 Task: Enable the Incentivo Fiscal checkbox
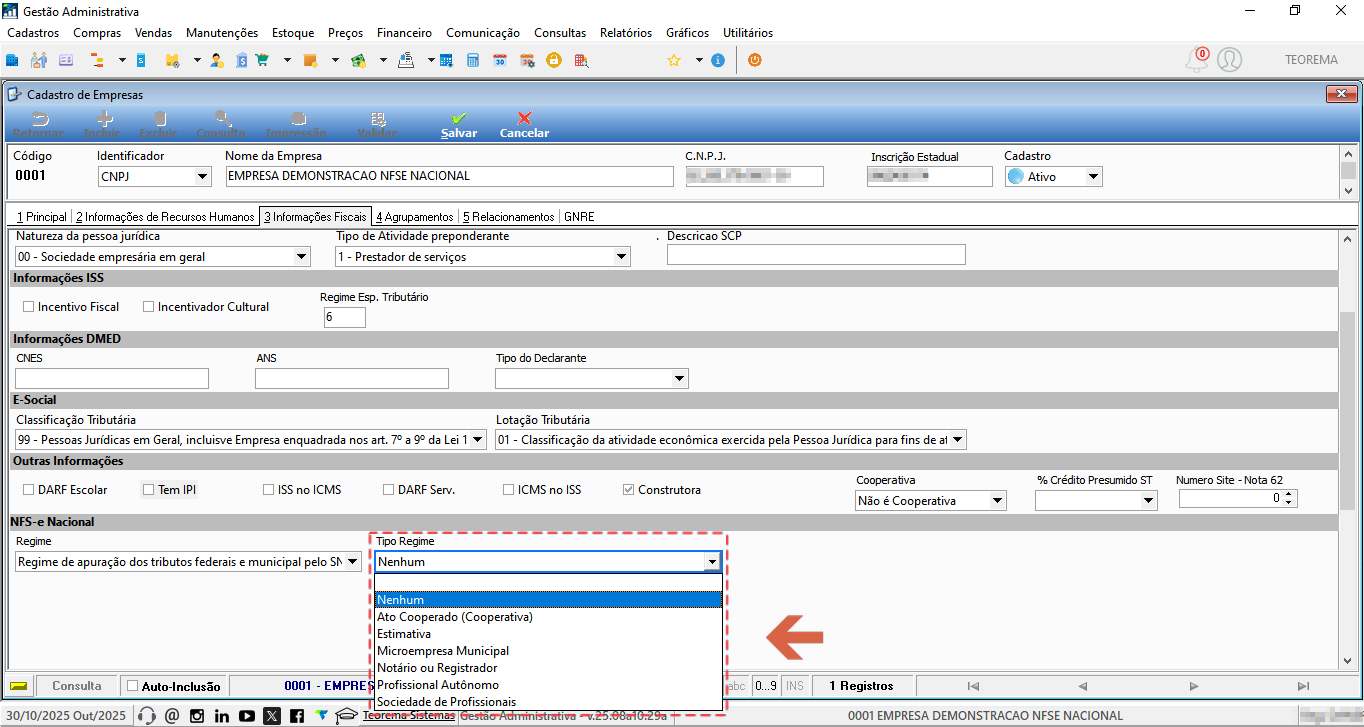click(x=28, y=307)
